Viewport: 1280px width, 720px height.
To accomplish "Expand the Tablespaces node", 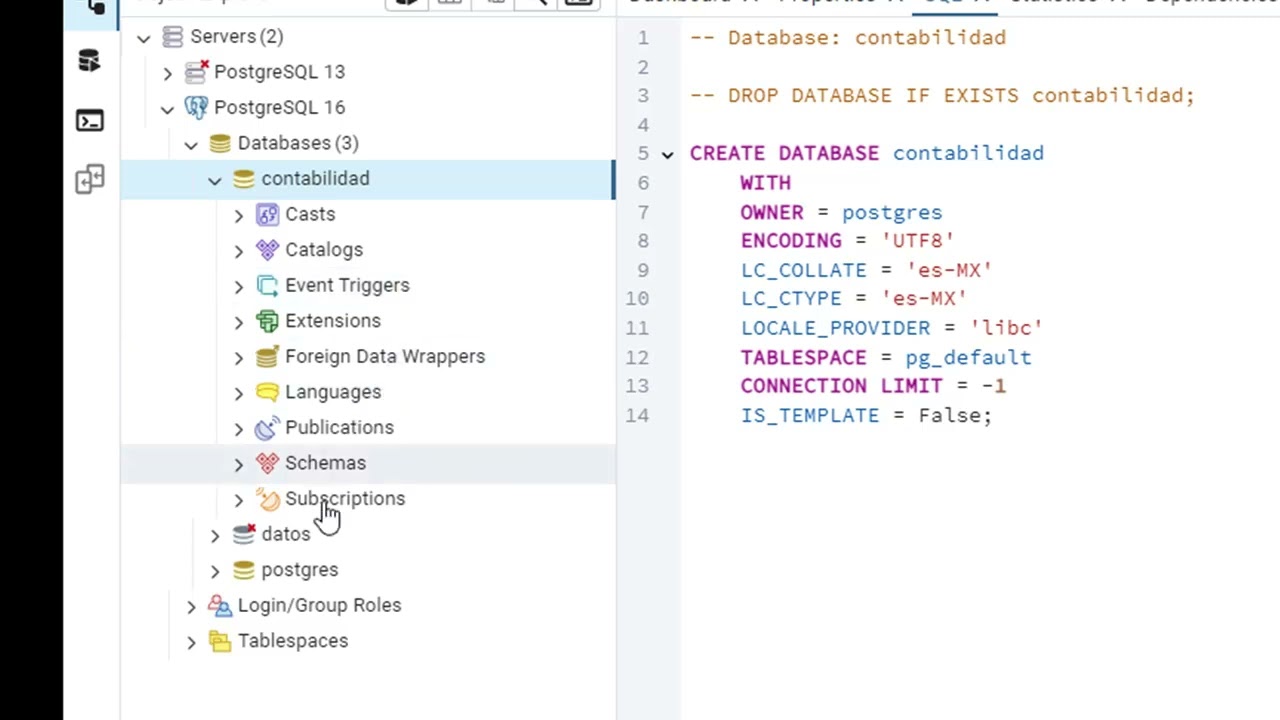I will click(191, 642).
